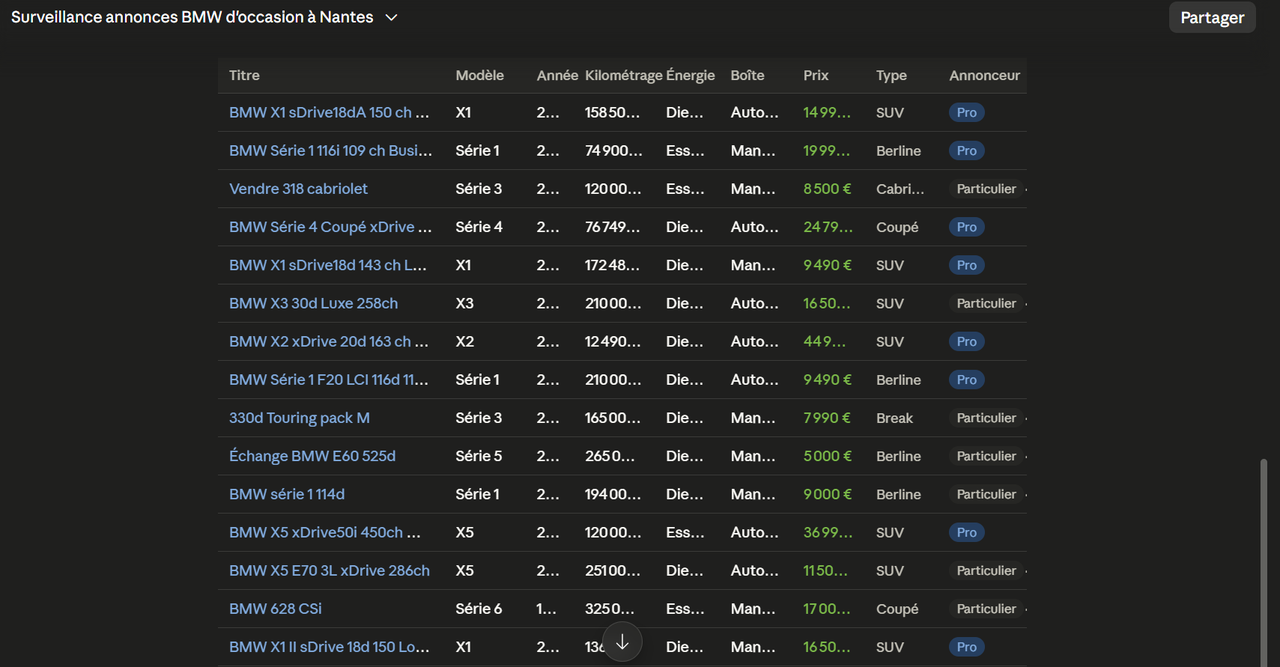Click the Particulier badge in the 330d Touring row
Screen dimensions: 1280x667
click(986, 418)
